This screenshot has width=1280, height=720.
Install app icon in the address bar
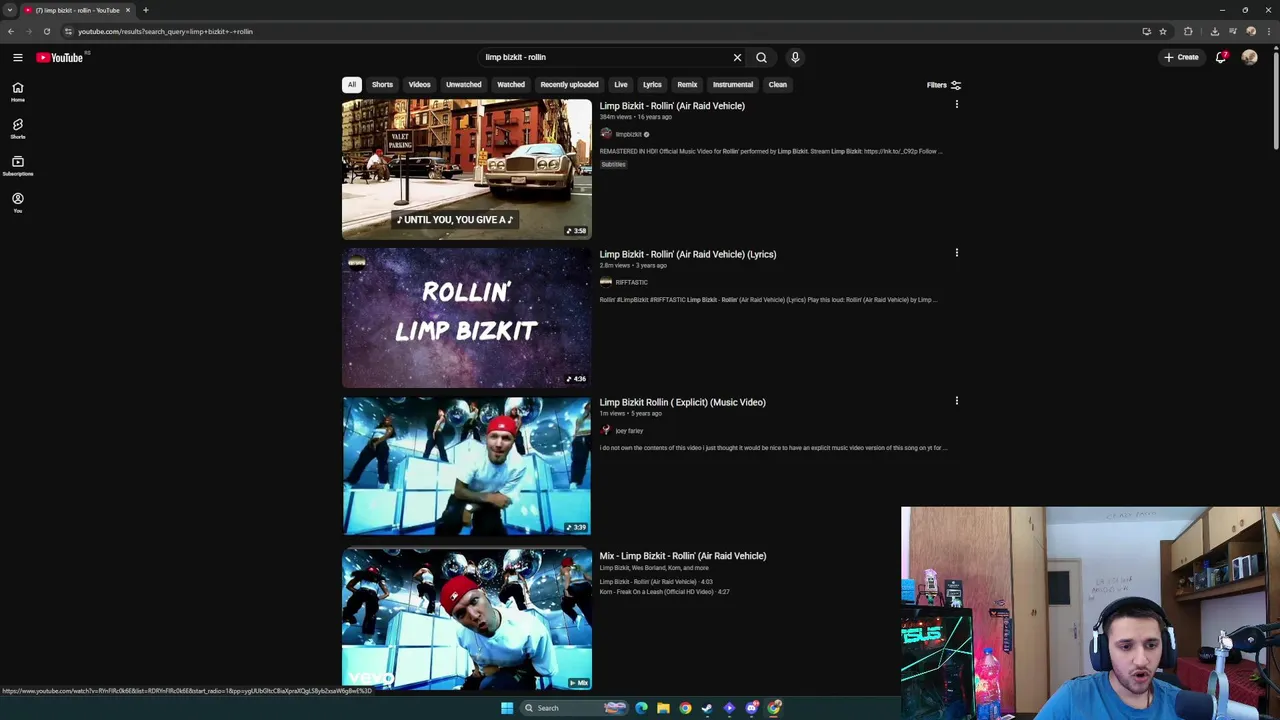[1147, 31]
